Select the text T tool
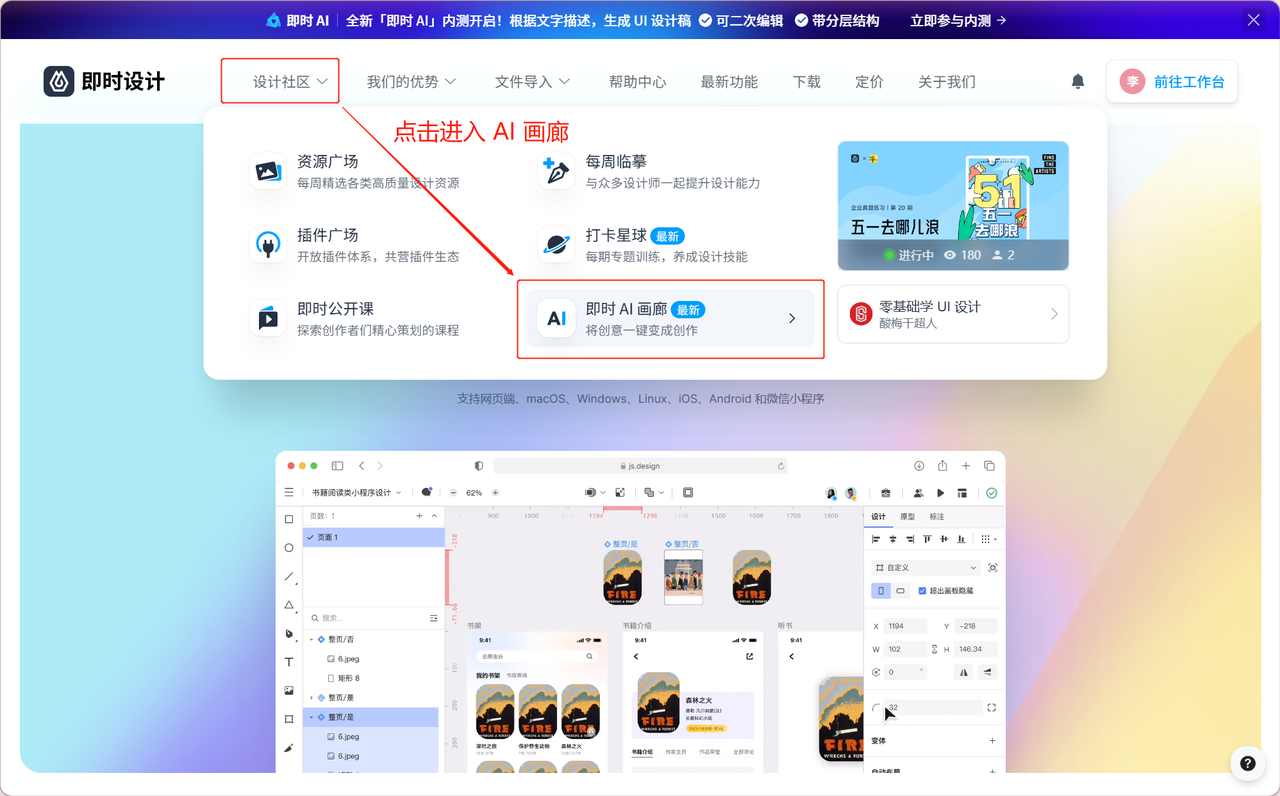Screen dimensions: 1280x796 coord(289,662)
